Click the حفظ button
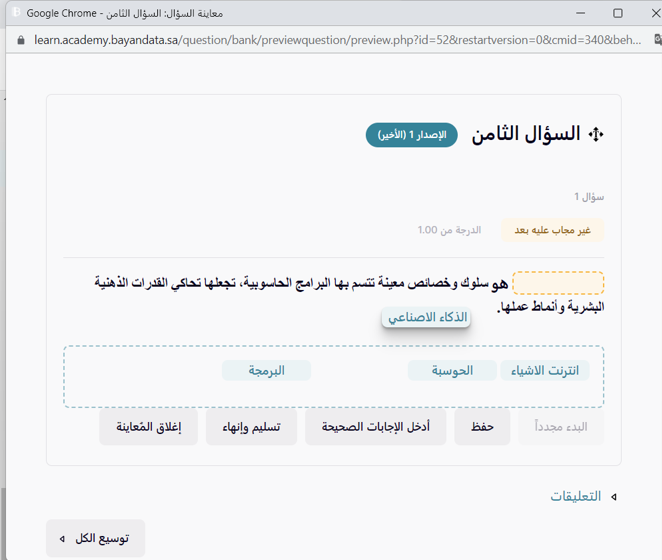Screen dimensions: 662x560 pyautogui.click(x=482, y=427)
